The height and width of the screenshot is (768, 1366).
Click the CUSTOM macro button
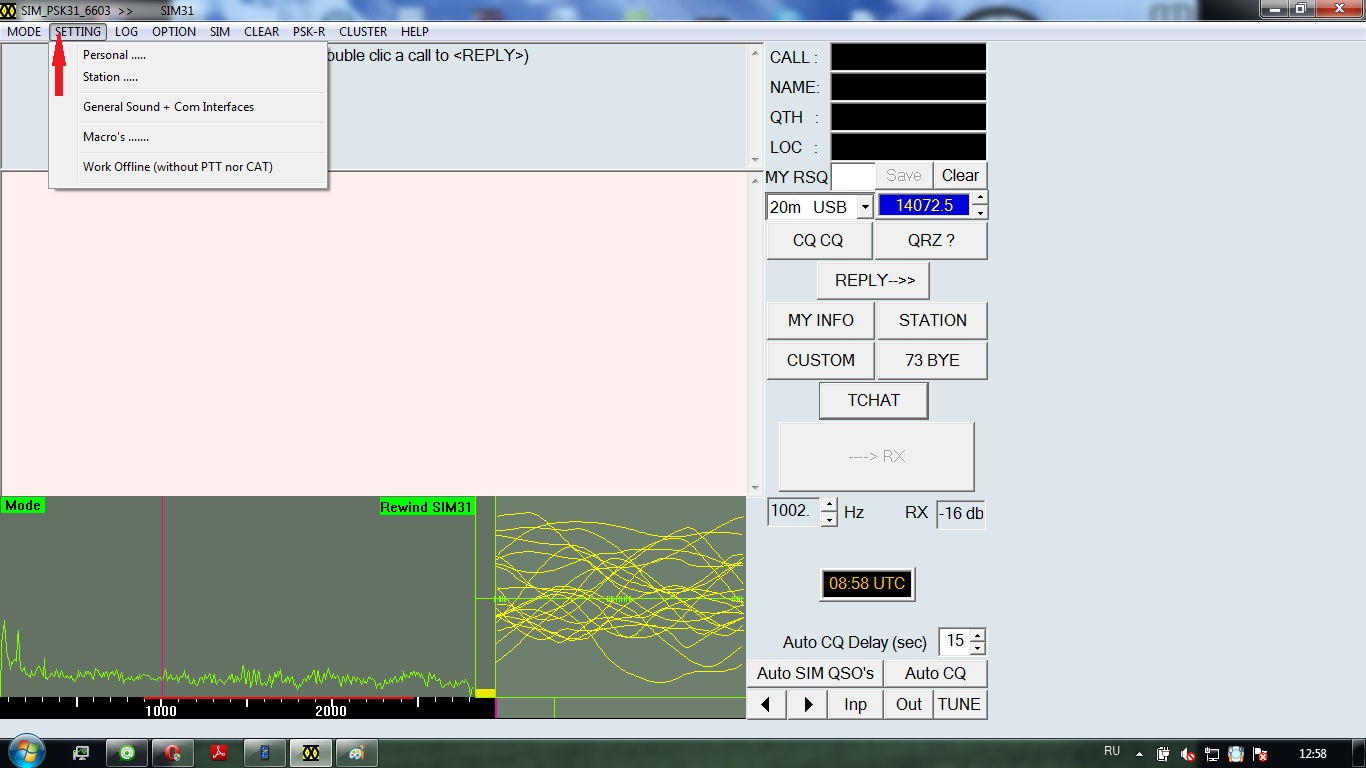[x=821, y=360]
